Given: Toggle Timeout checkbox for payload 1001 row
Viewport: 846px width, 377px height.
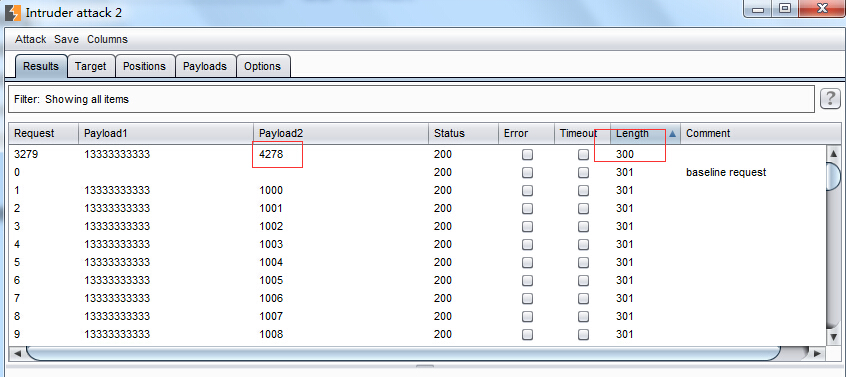Looking at the screenshot, I should pyautogui.click(x=583, y=208).
